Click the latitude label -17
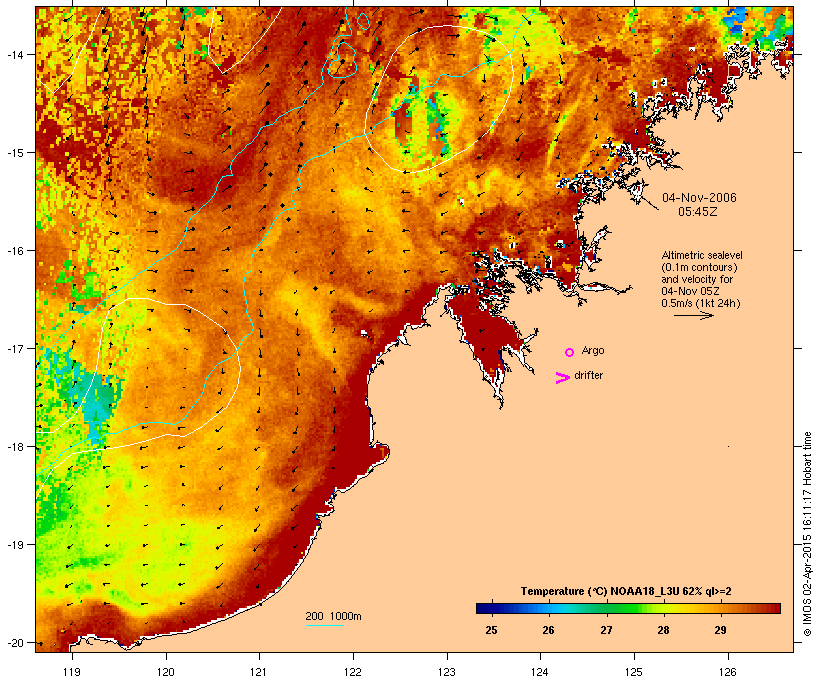820x680 pixels. (x=14, y=348)
